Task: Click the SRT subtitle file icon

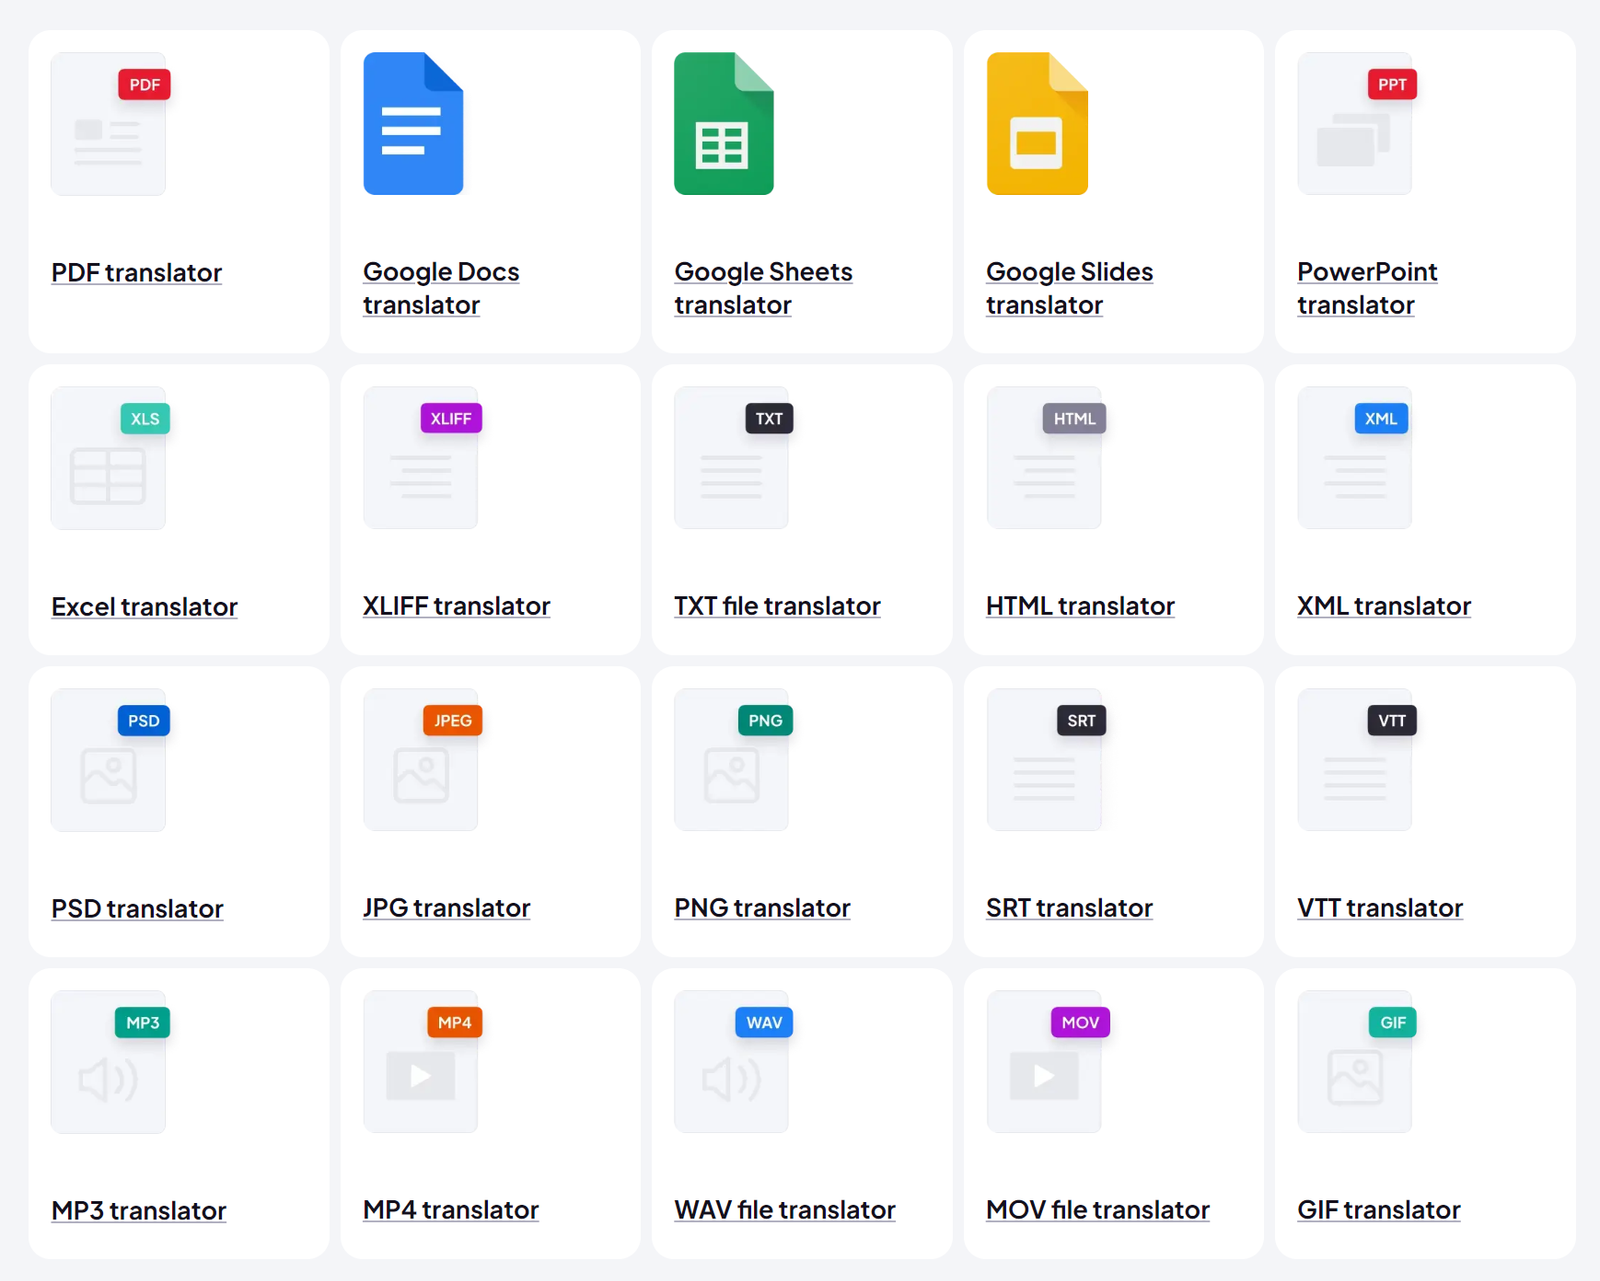Action: [1046, 760]
